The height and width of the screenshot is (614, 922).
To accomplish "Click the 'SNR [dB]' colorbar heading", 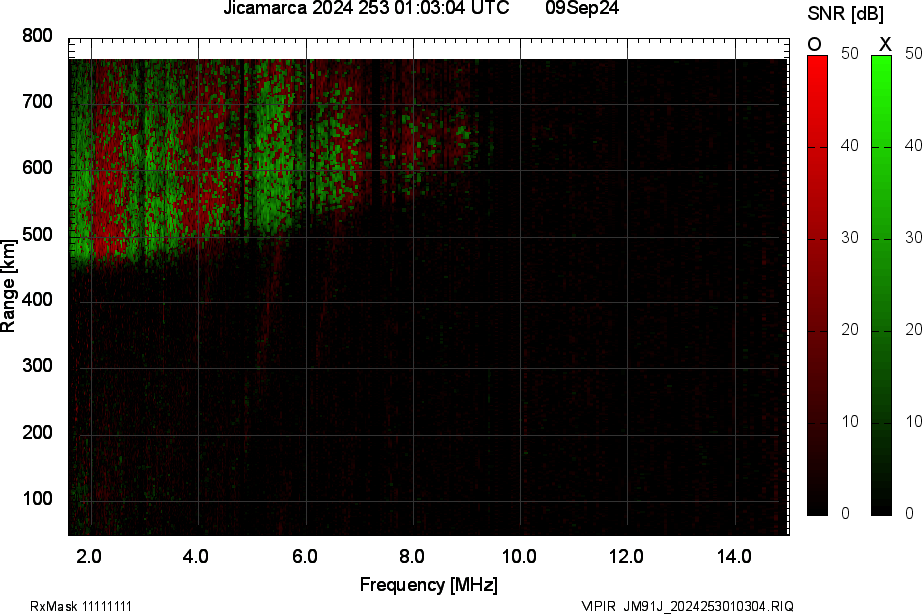I will [845, 14].
